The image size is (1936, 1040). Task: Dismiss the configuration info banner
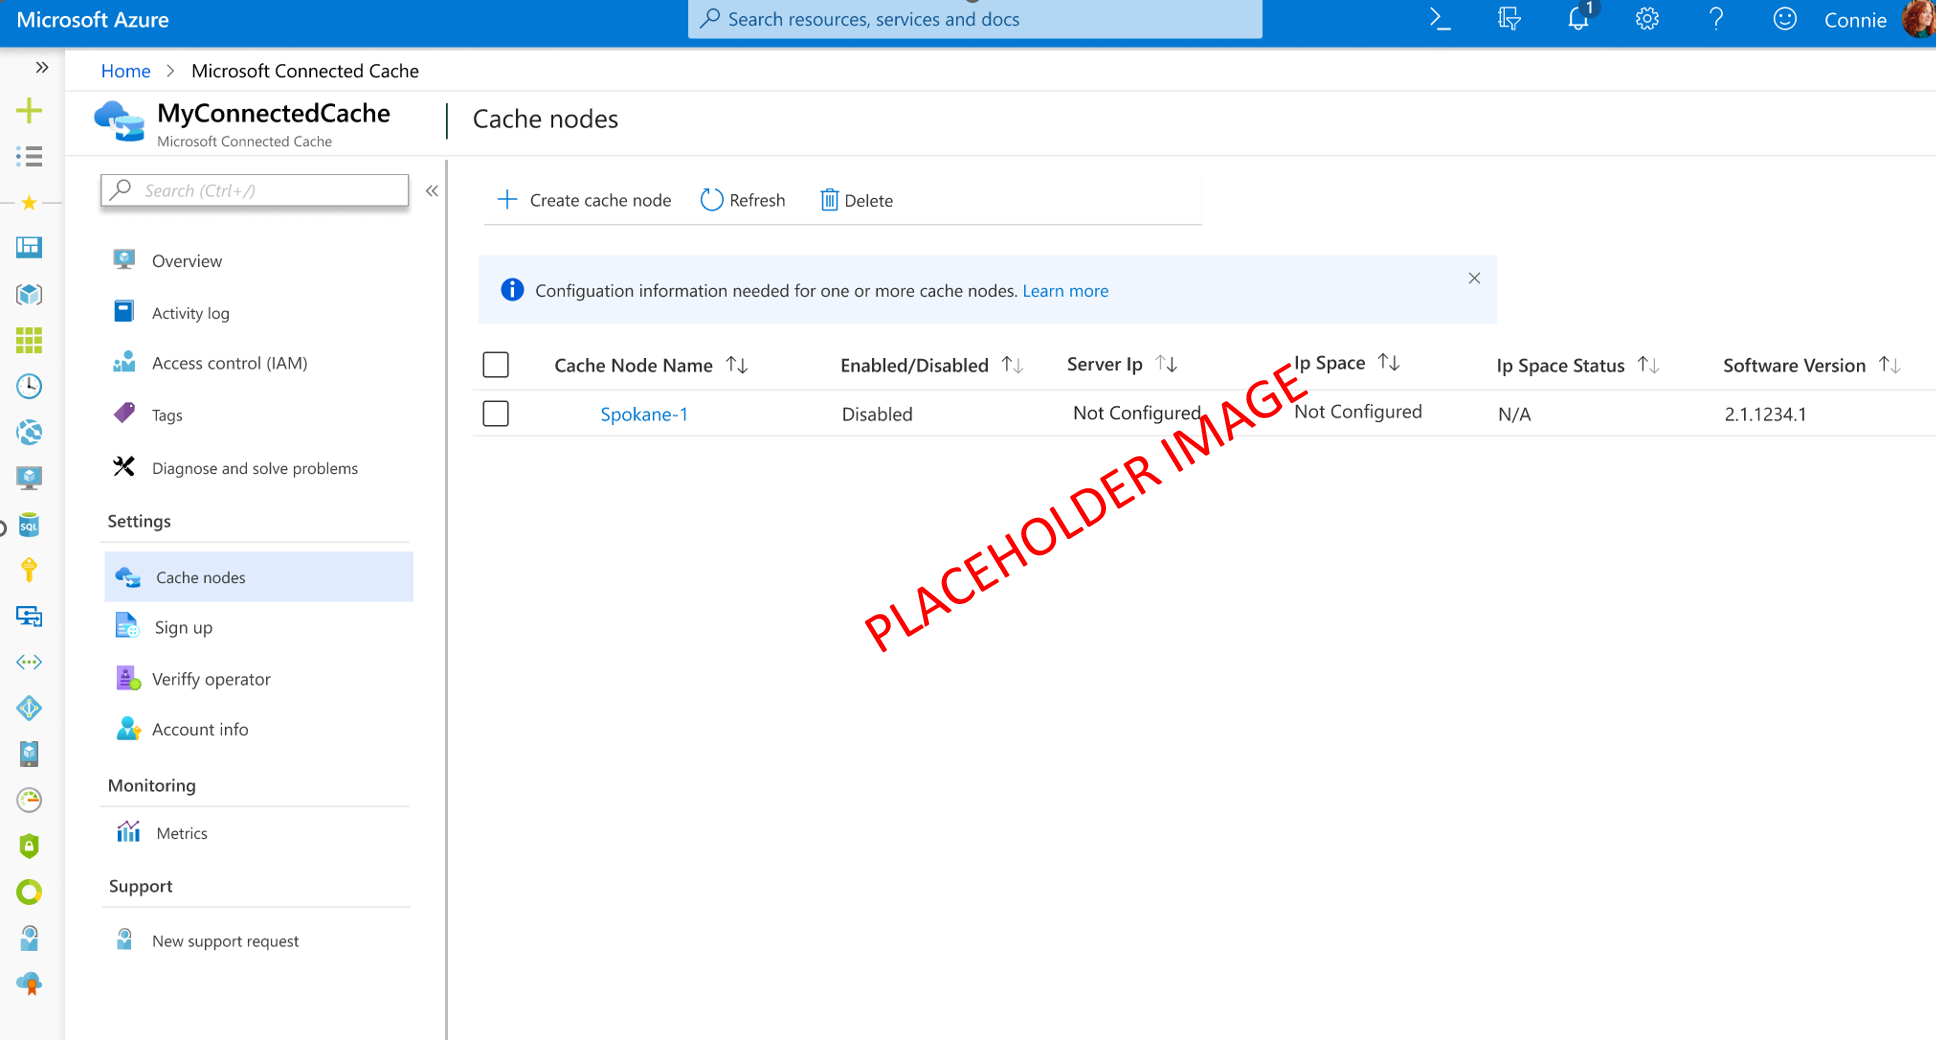click(1474, 278)
